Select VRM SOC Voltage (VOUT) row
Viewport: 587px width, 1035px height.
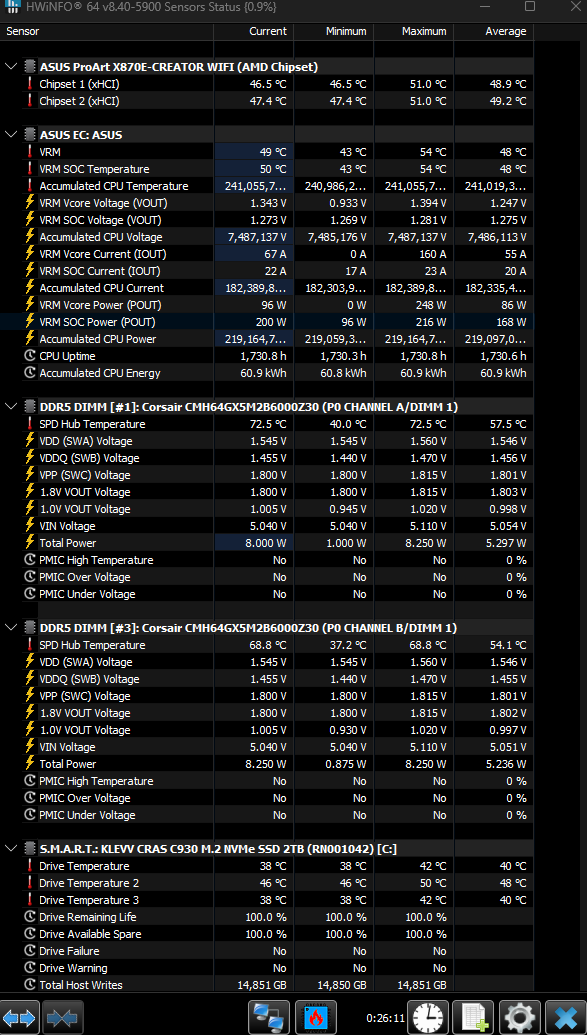[x=267, y=220]
